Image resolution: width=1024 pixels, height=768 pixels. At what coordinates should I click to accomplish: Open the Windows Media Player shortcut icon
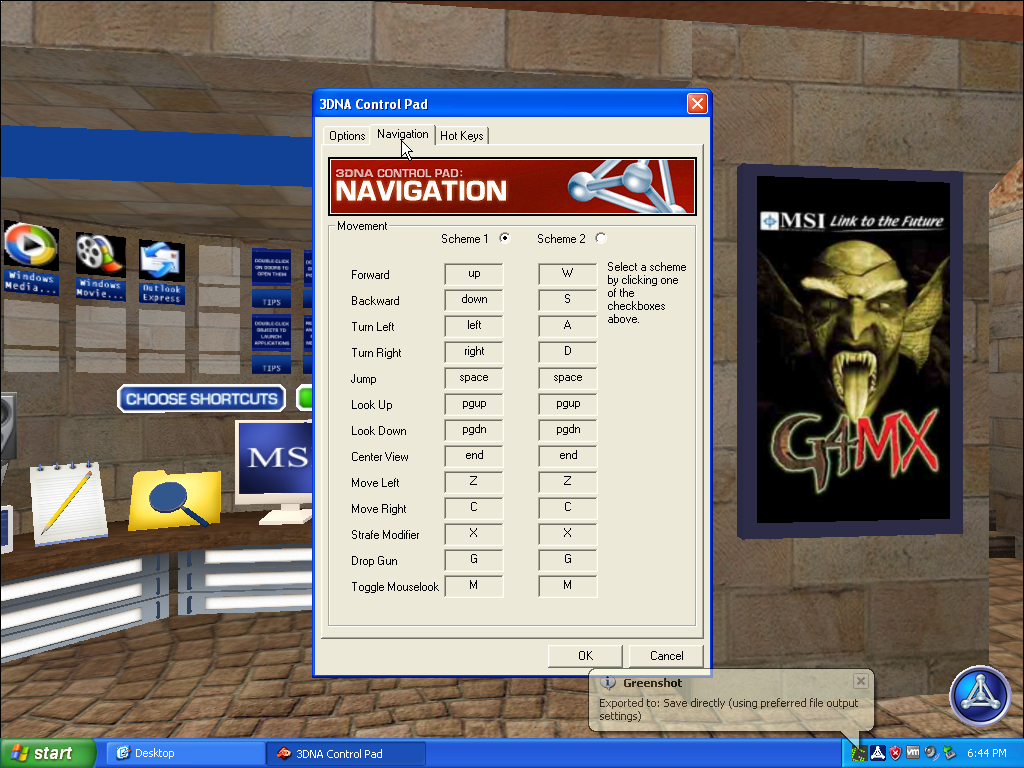31,246
